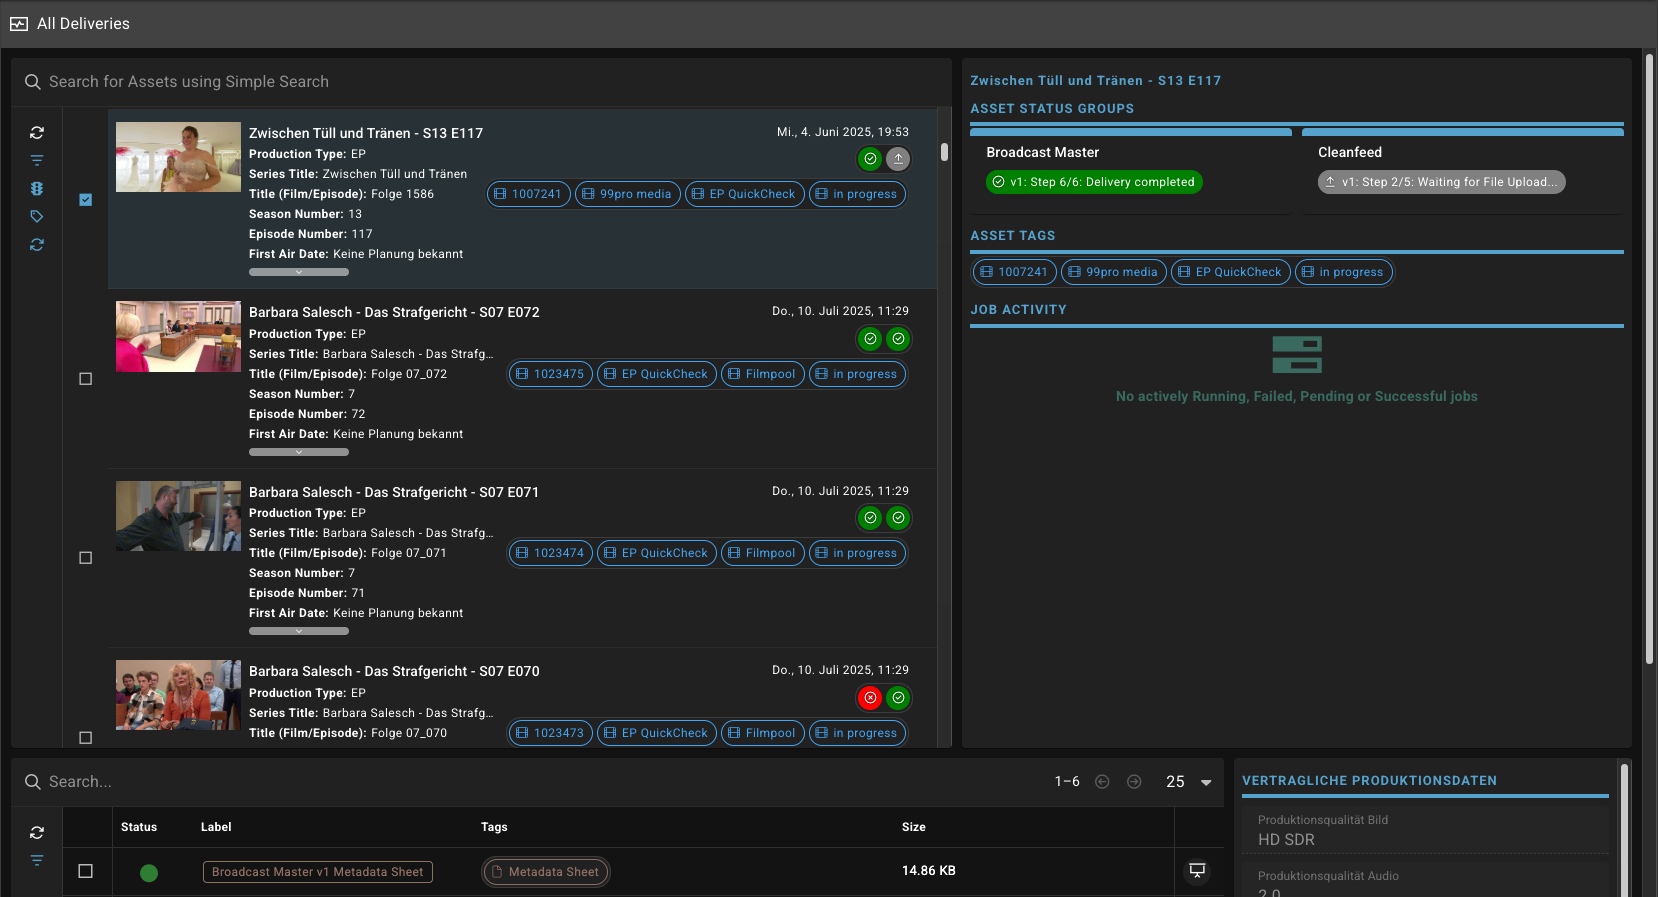Uncheck the Zwischen Tüll und Tränen S13 E117 checkbox
The width and height of the screenshot is (1658, 897).
pyautogui.click(x=86, y=200)
